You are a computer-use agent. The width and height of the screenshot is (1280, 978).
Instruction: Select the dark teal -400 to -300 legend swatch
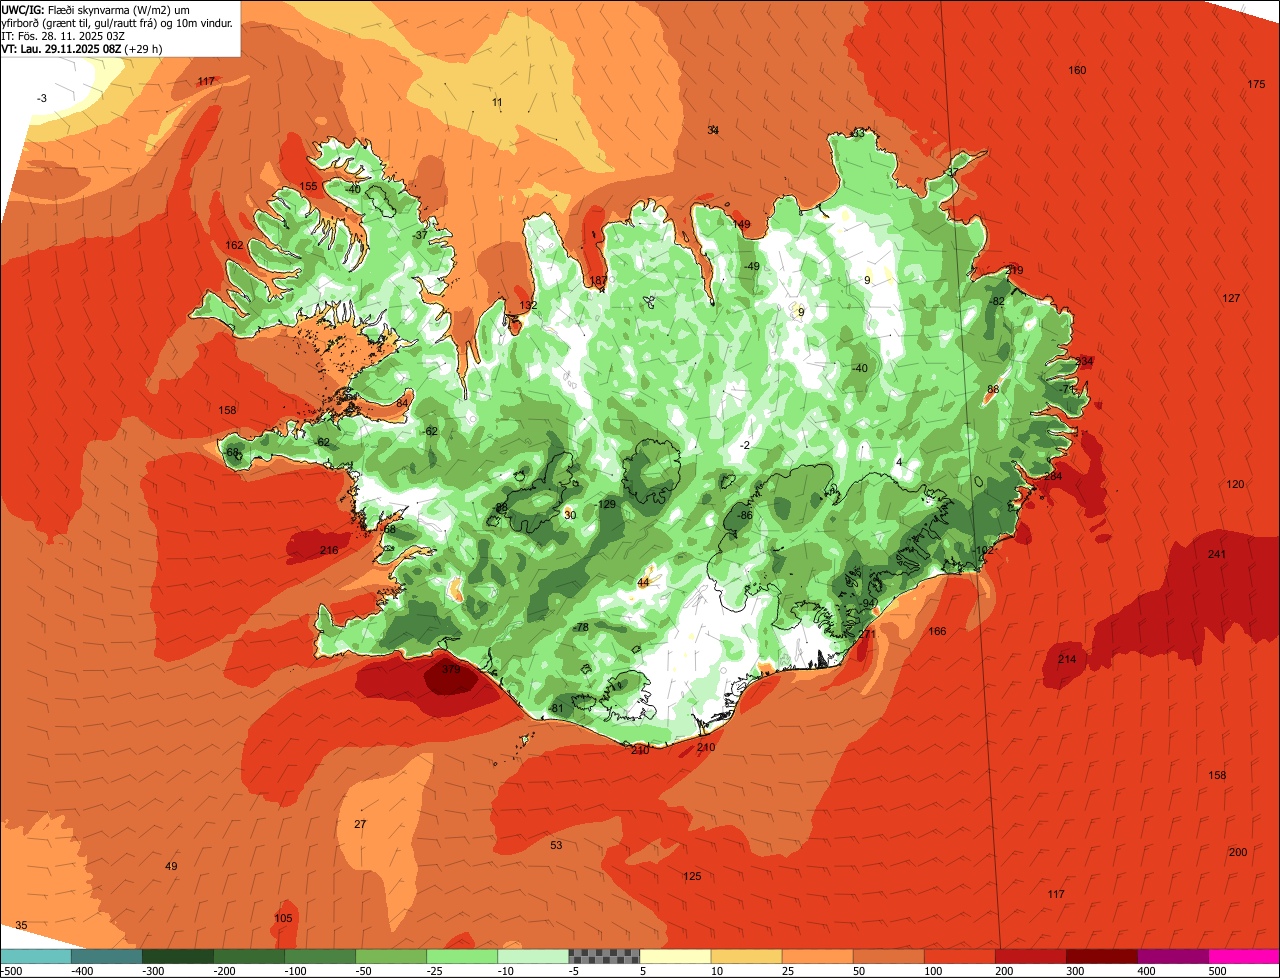[x=107, y=956]
